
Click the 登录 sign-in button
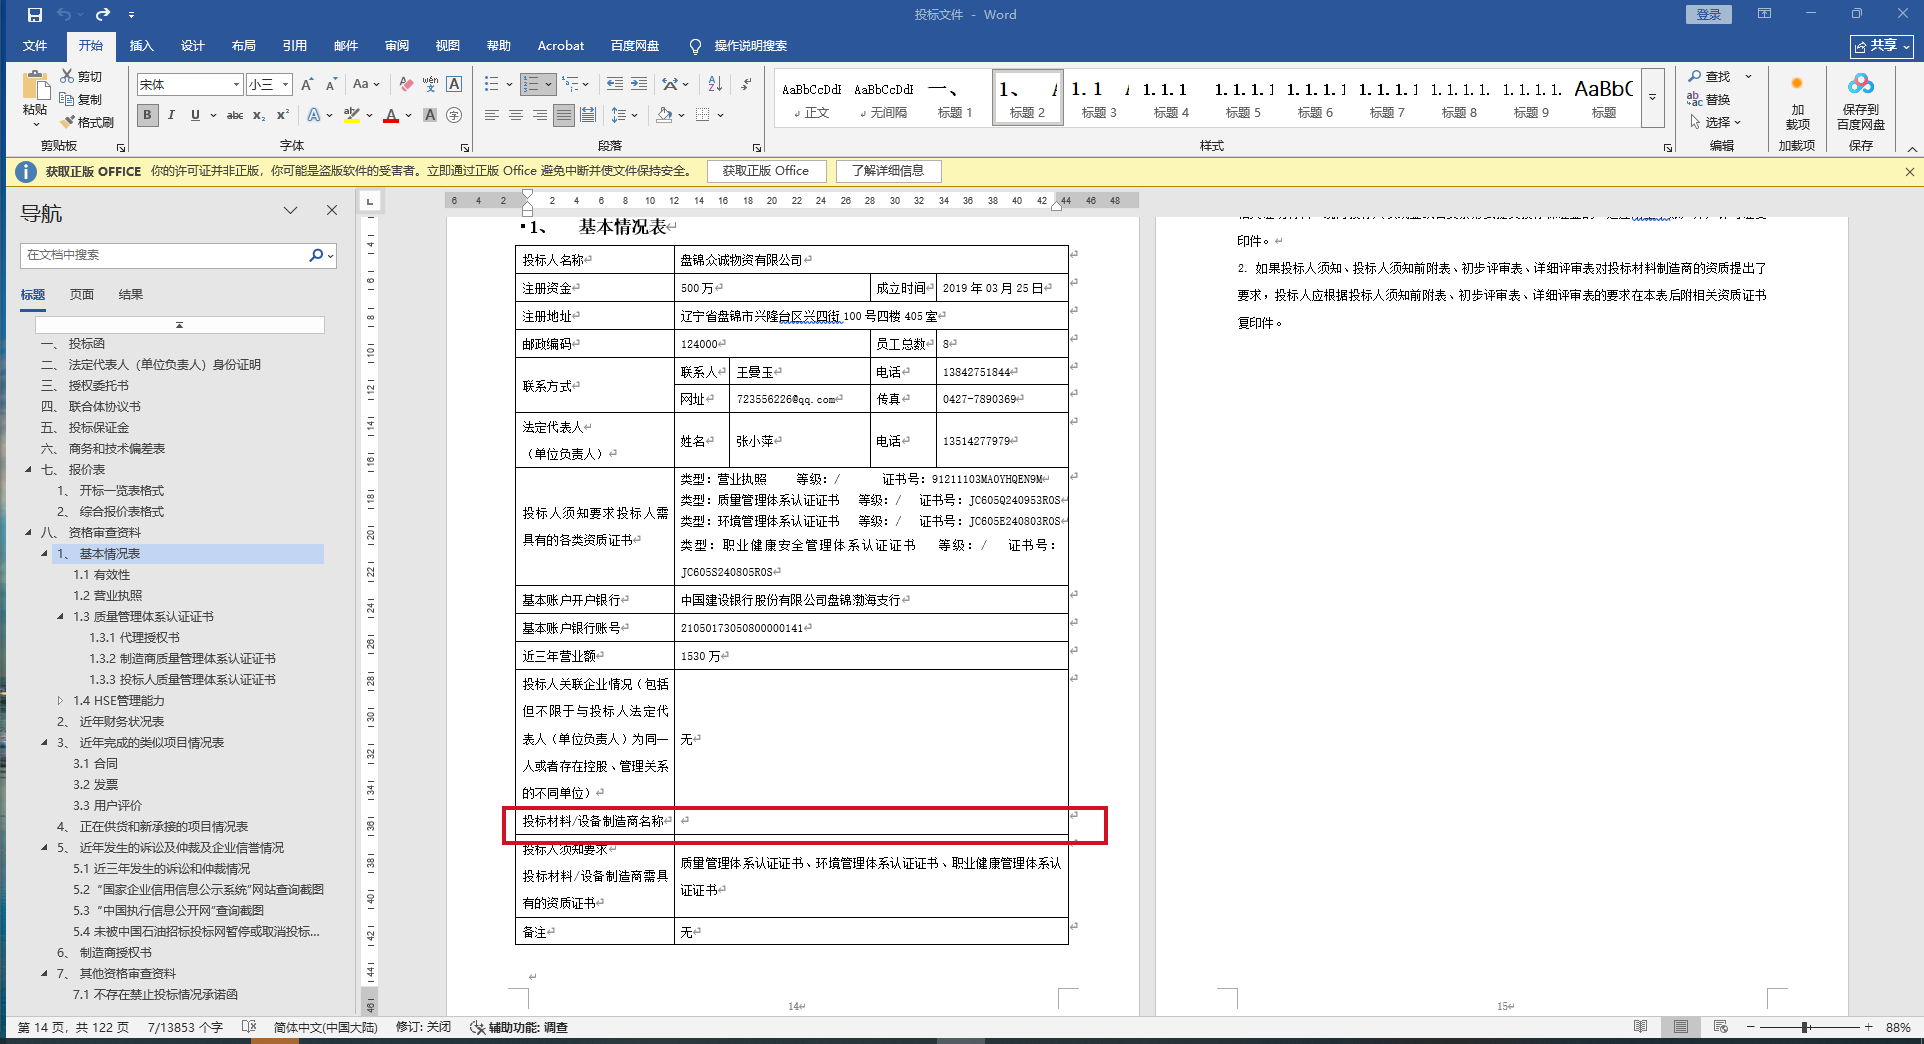click(1709, 14)
